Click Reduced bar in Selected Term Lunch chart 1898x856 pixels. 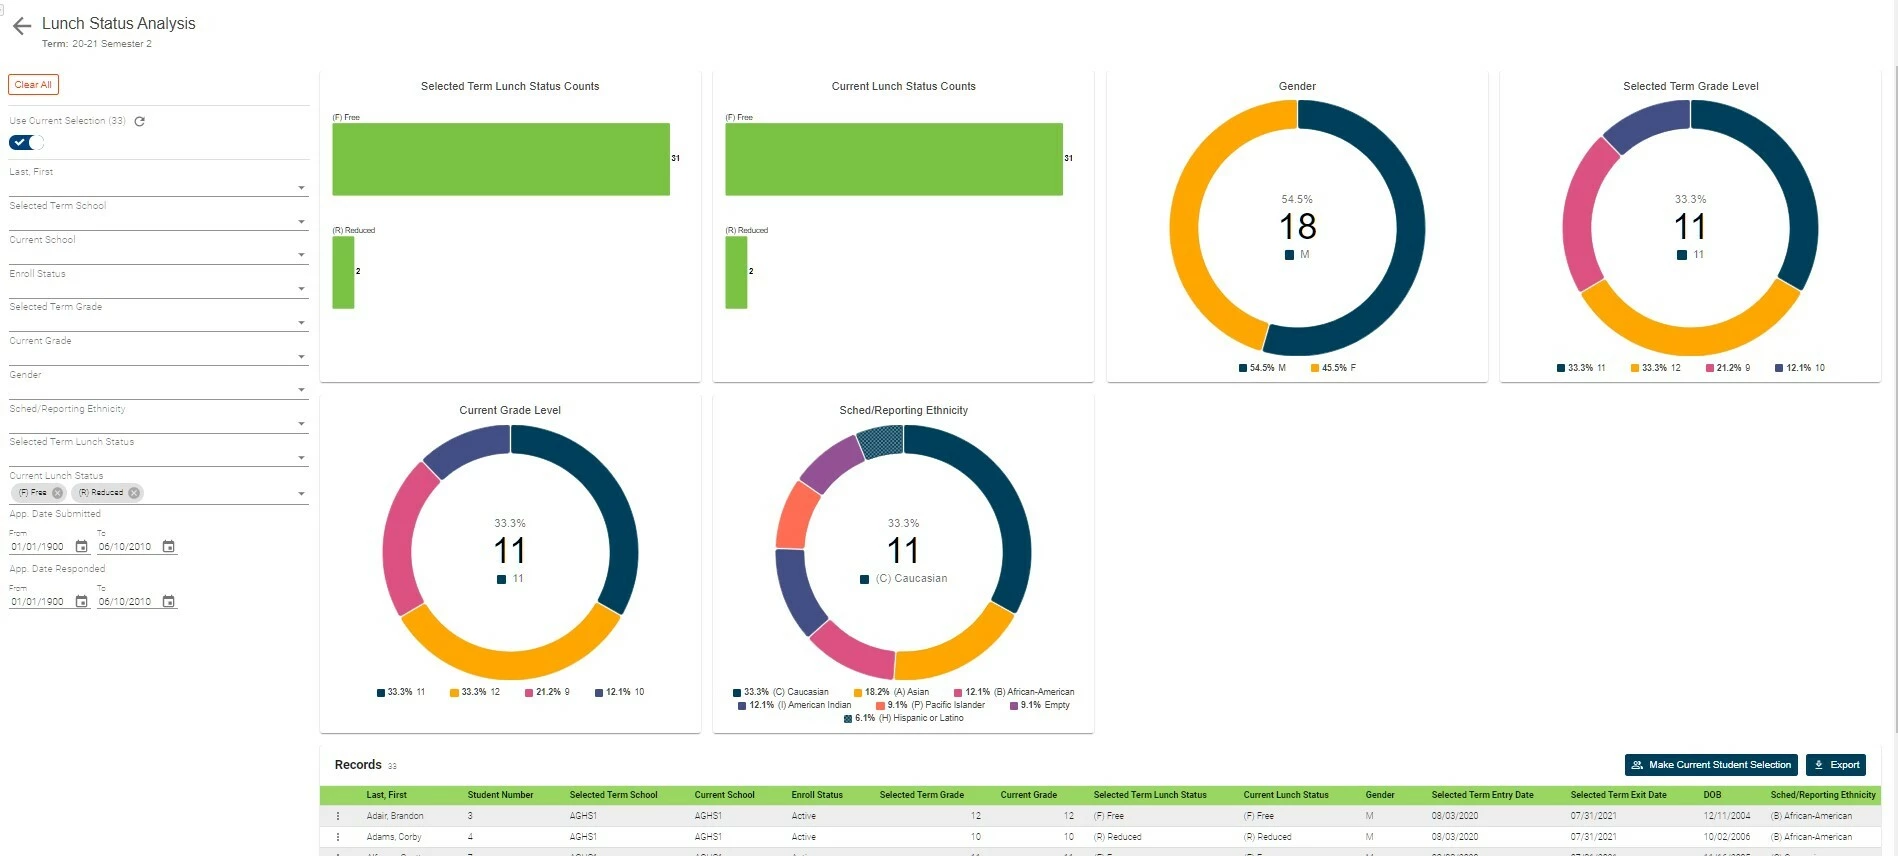(x=343, y=272)
